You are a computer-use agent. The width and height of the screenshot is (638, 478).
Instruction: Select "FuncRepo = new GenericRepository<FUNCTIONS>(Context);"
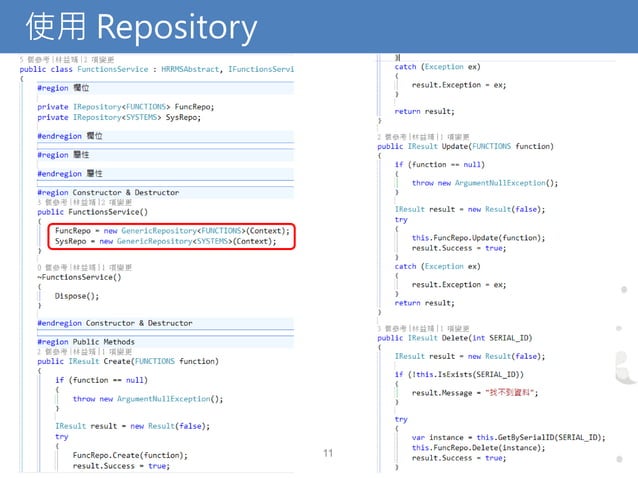click(x=172, y=231)
